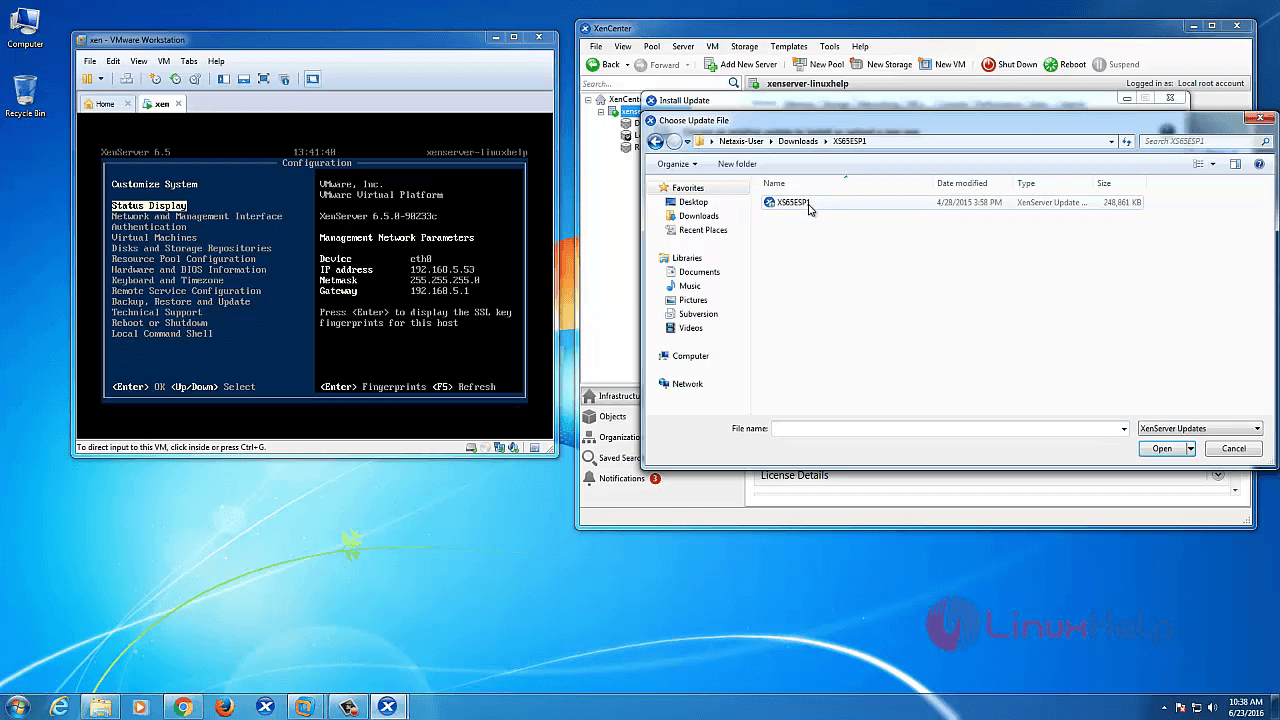Open Windows Start menu

coord(17,706)
